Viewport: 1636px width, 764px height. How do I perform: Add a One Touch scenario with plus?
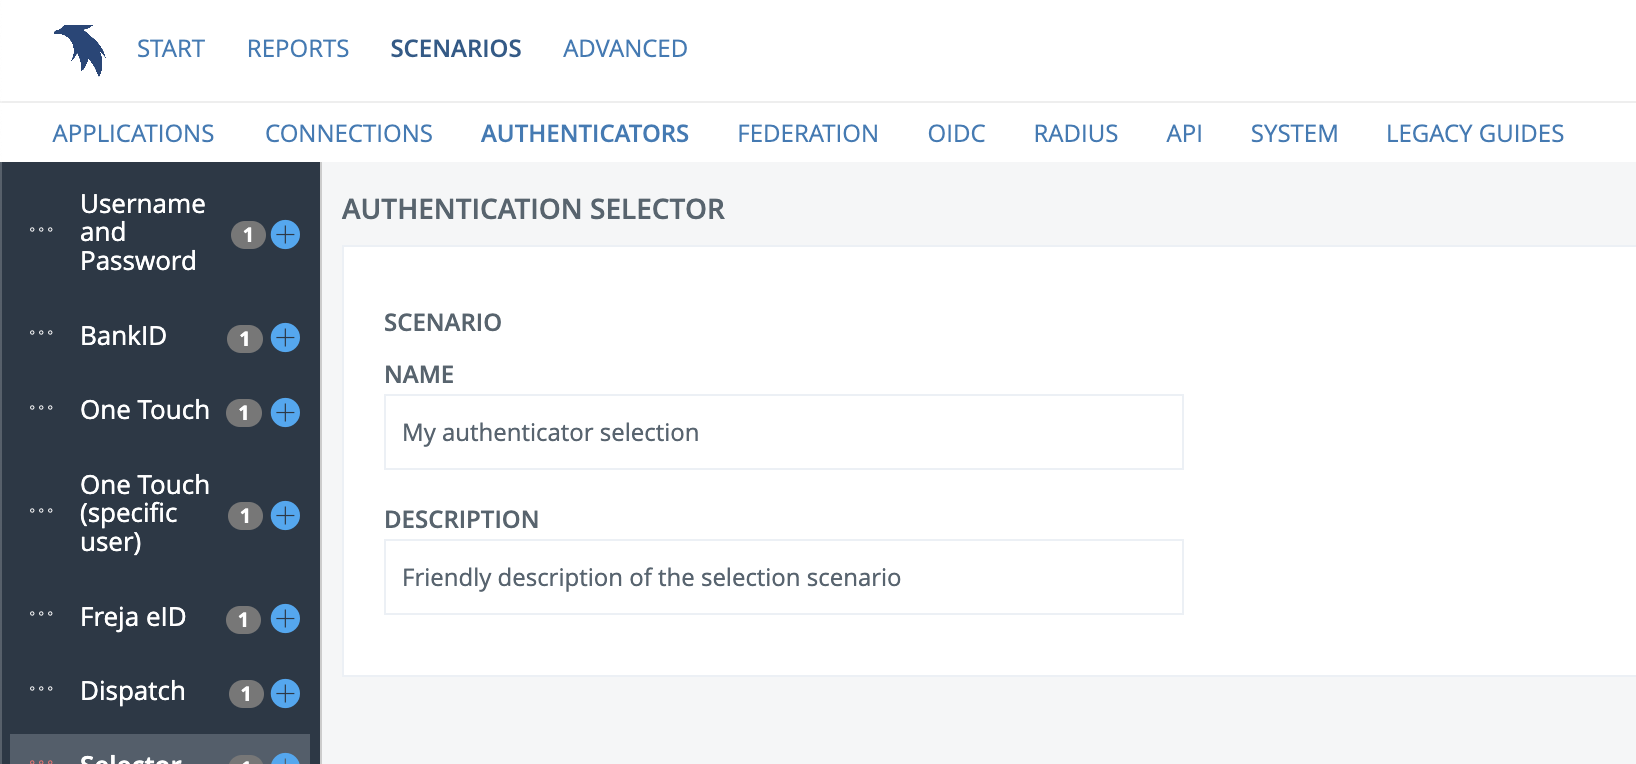(285, 412)
